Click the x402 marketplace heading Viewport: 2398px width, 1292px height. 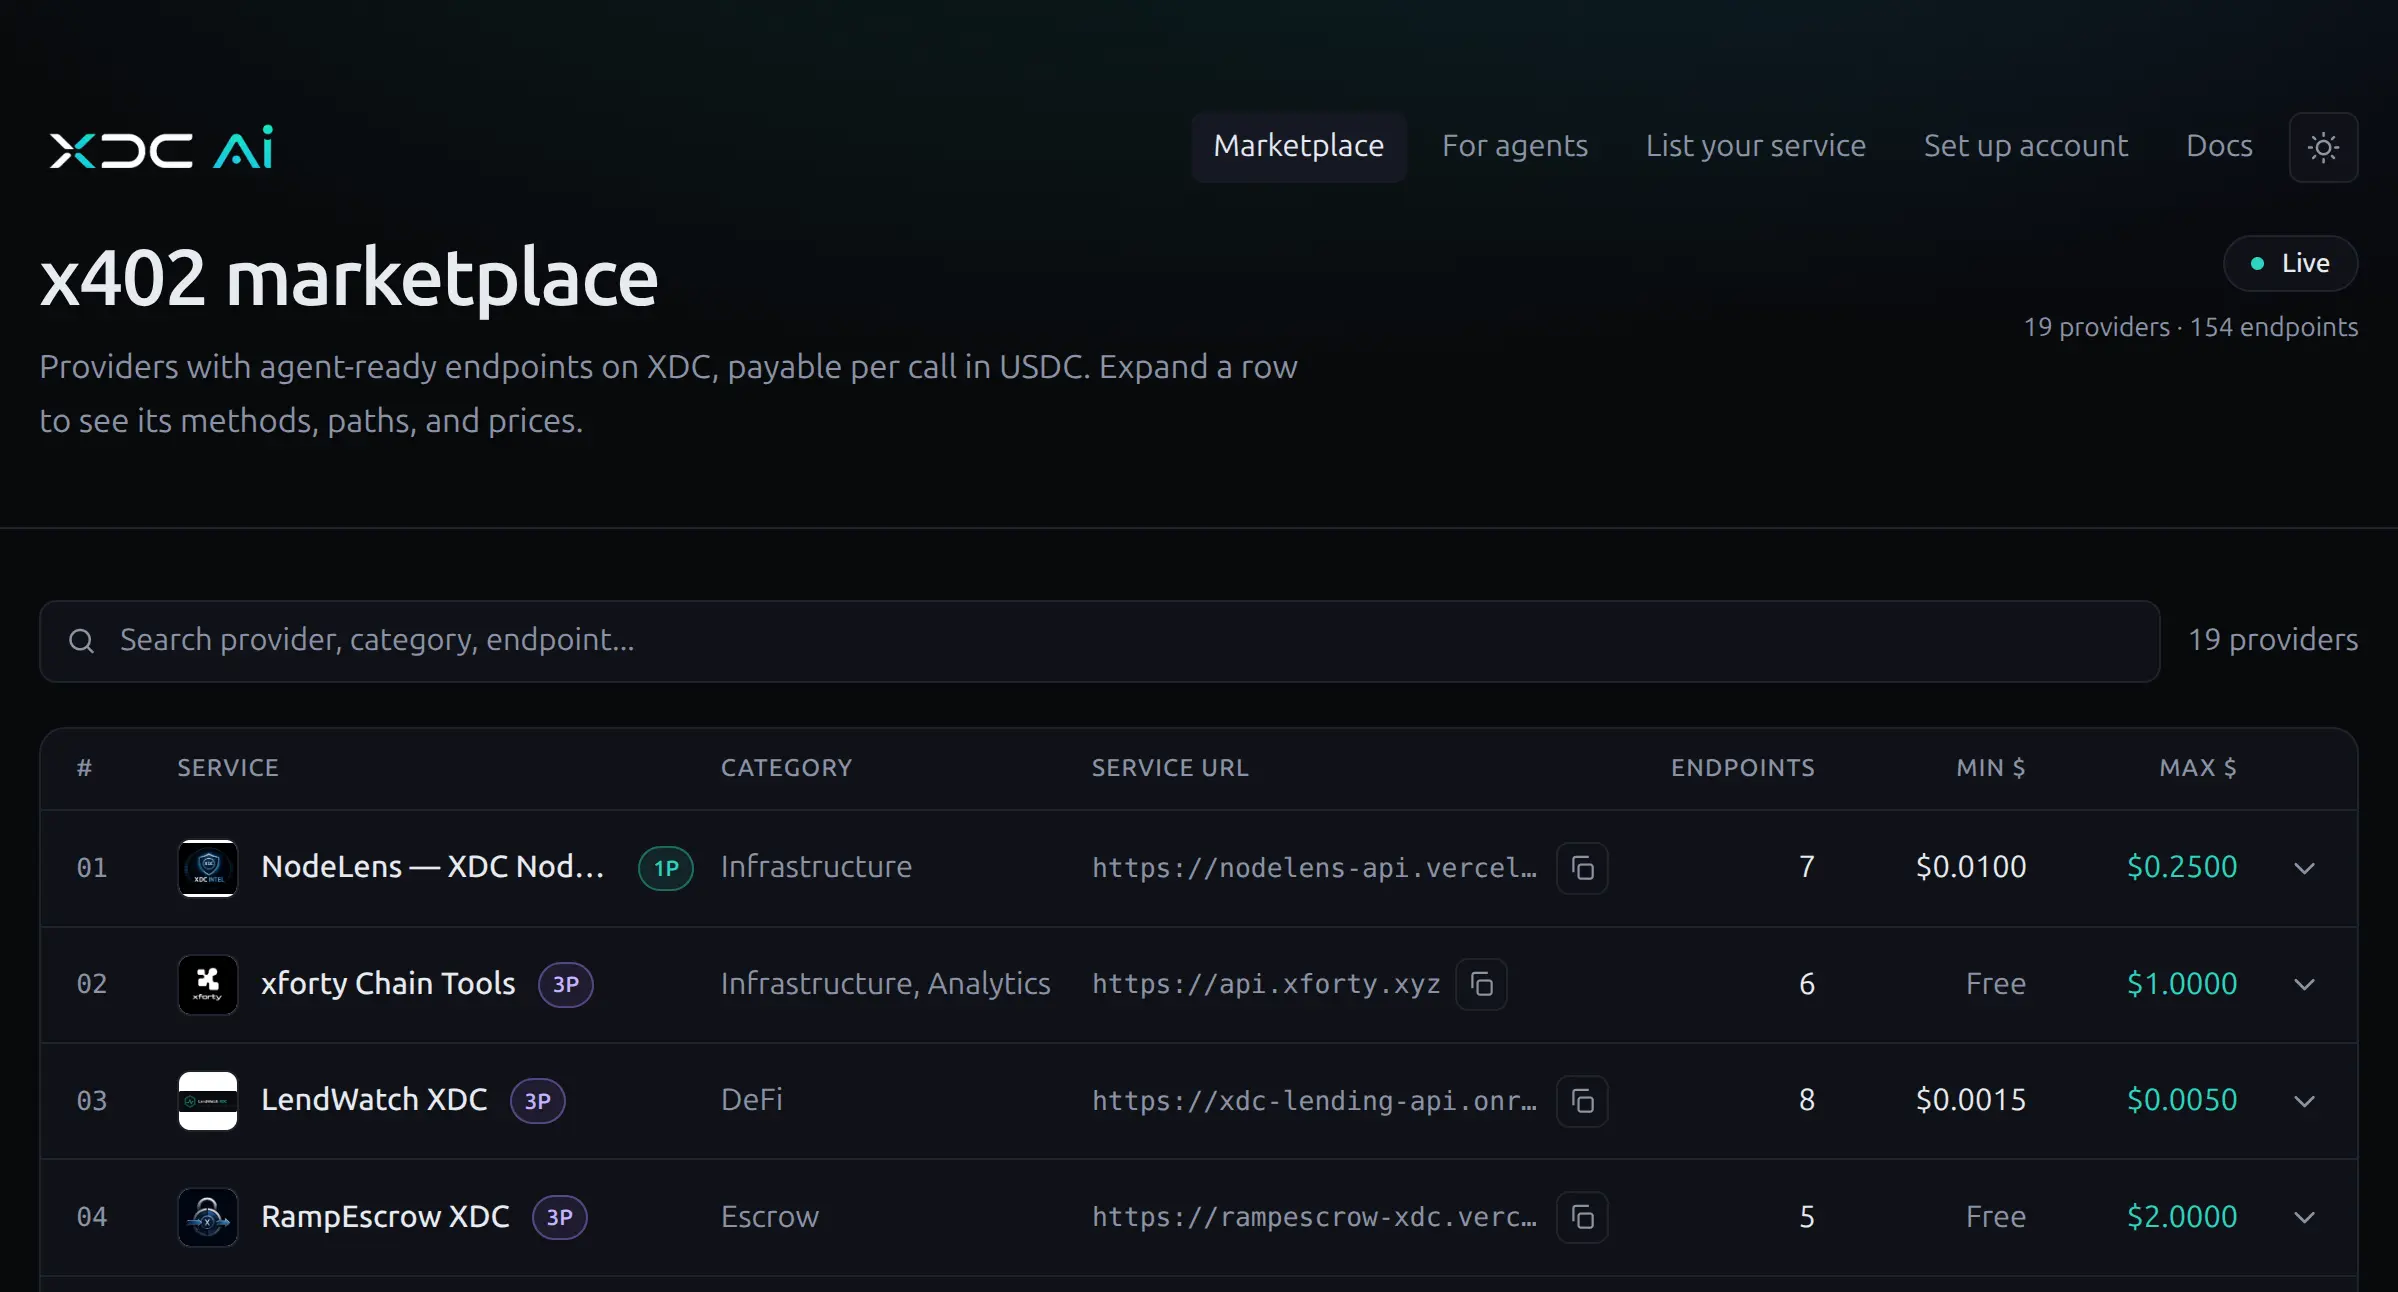click(349, 278)
